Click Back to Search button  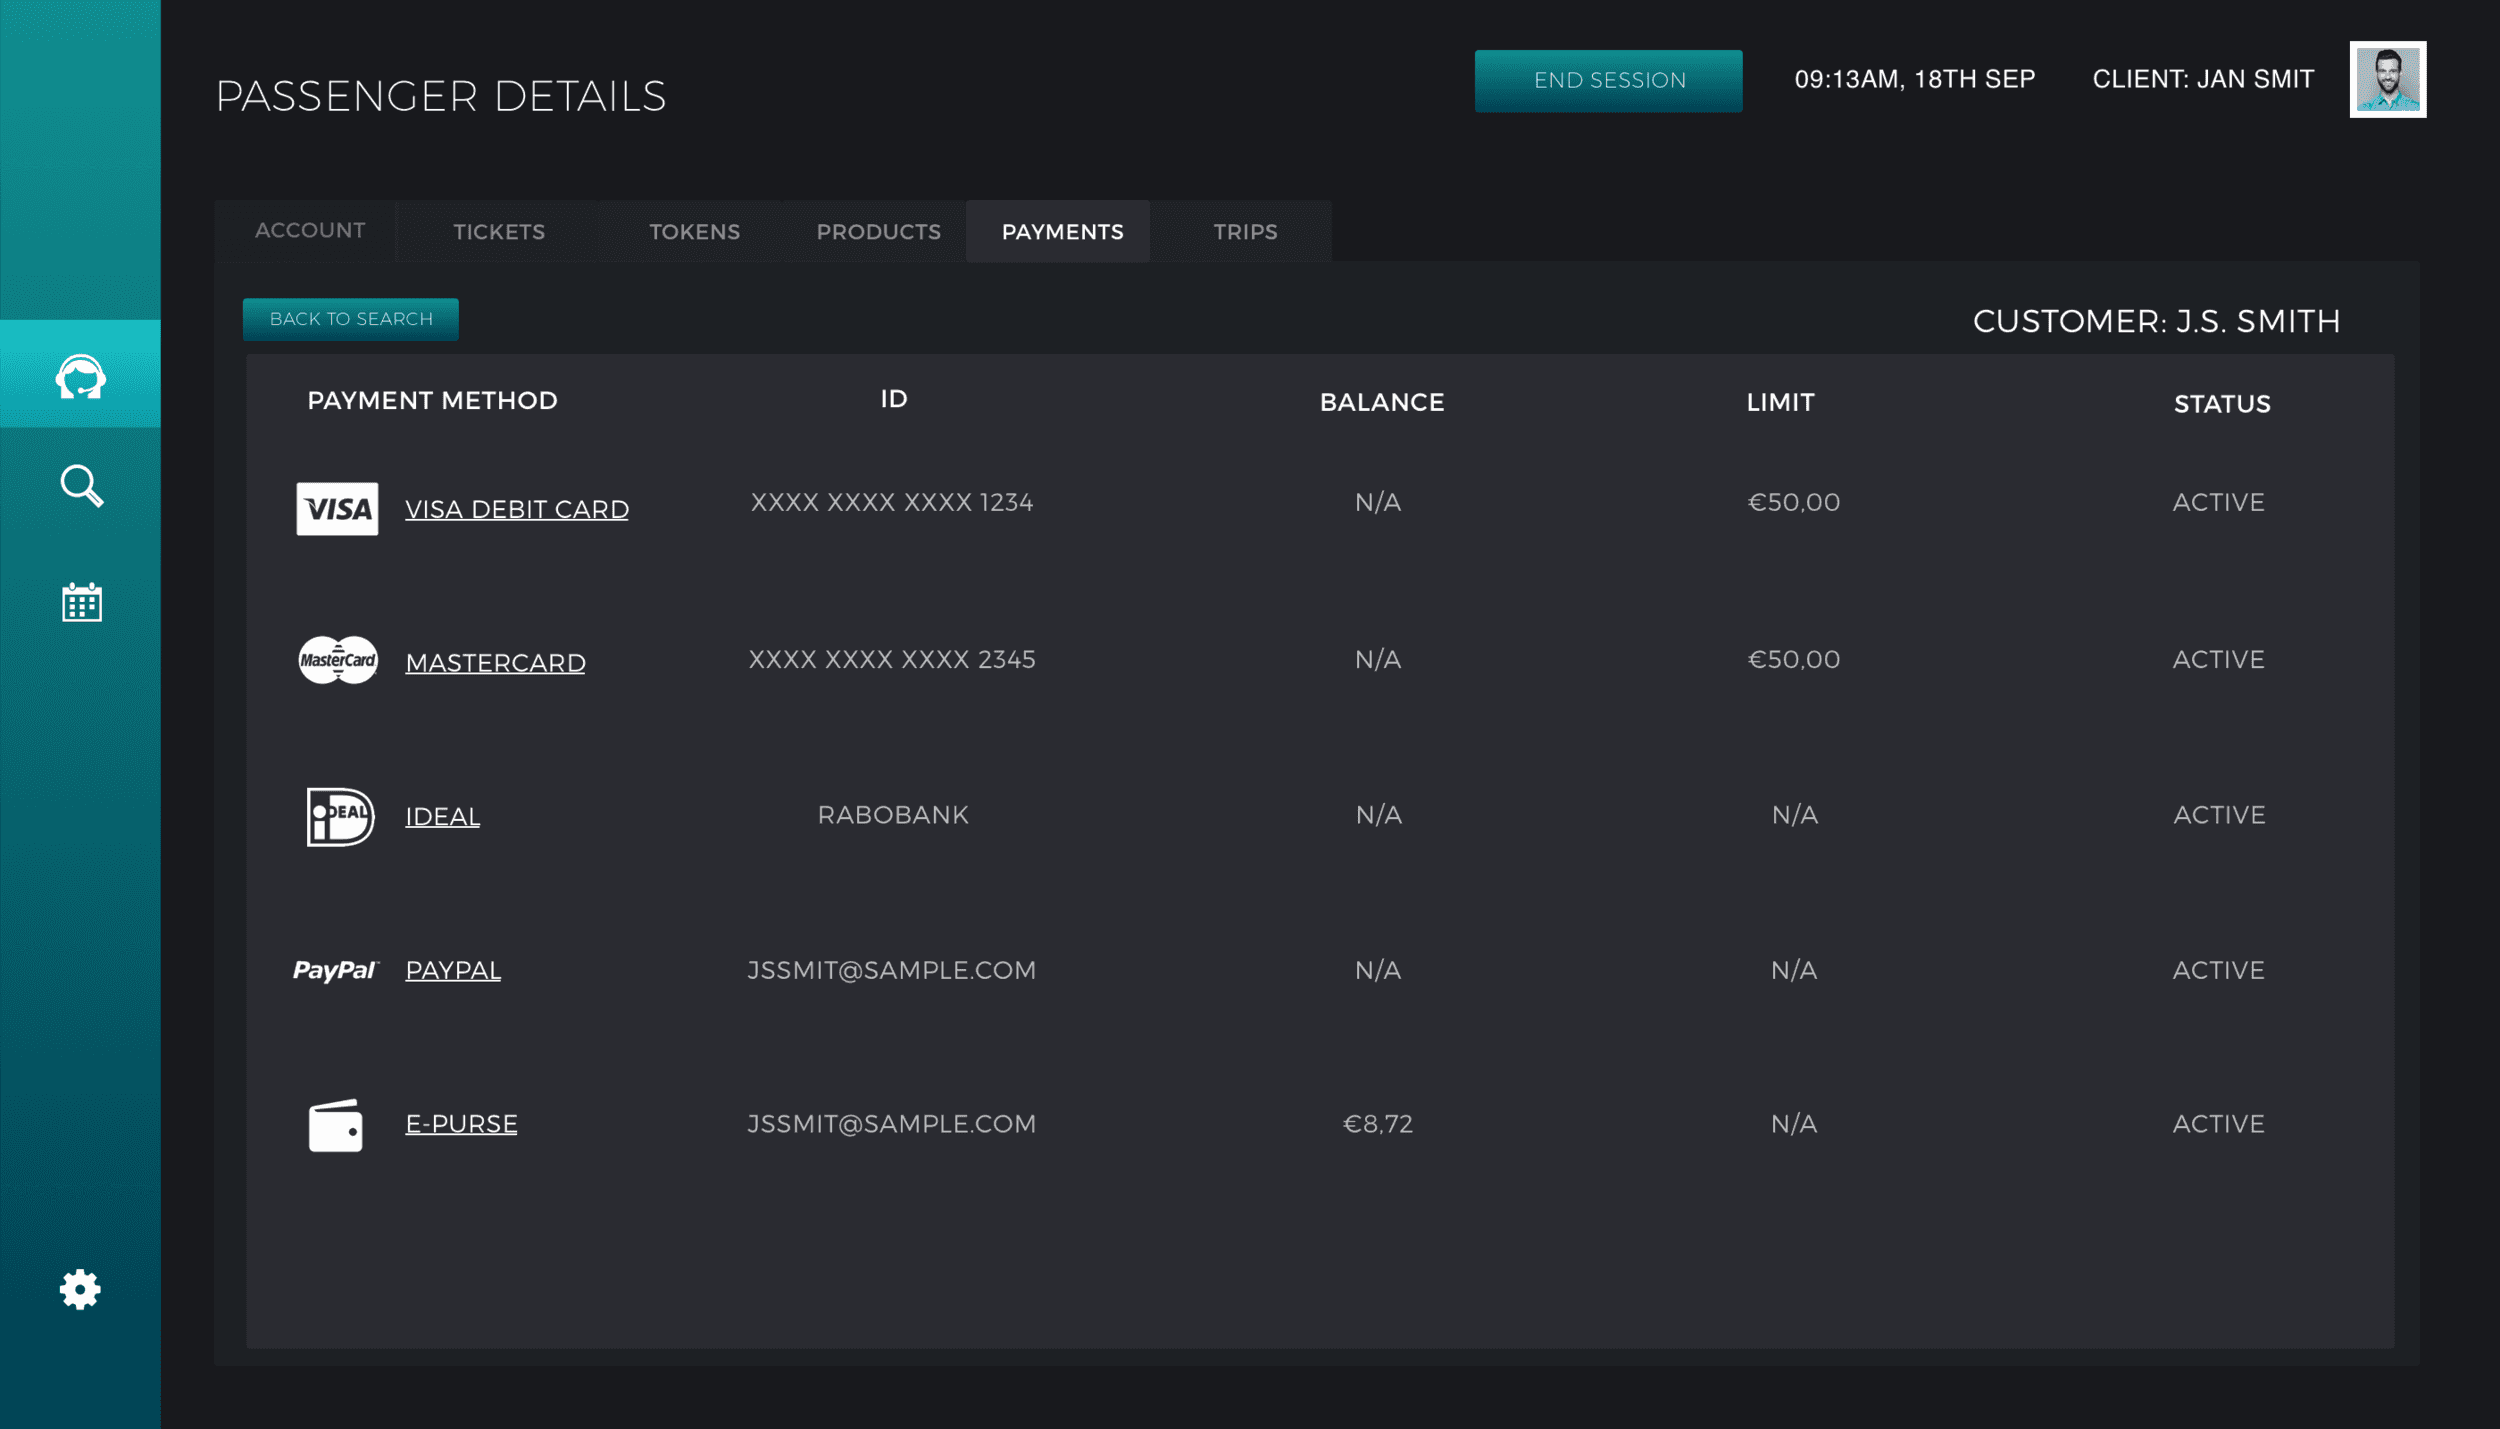(x=351, y=319)
